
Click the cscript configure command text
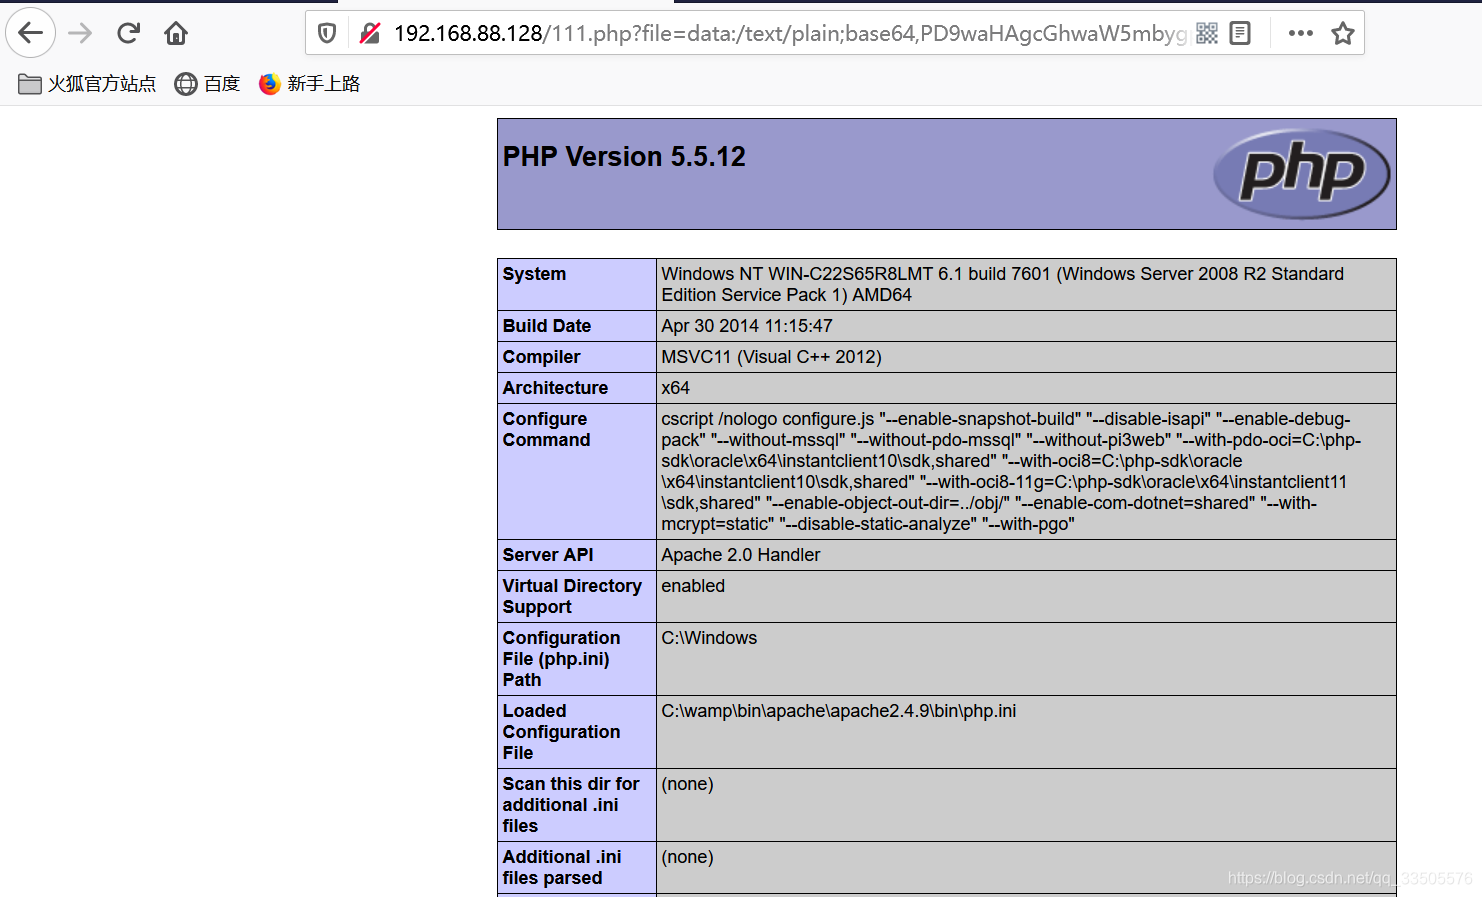1011,471
